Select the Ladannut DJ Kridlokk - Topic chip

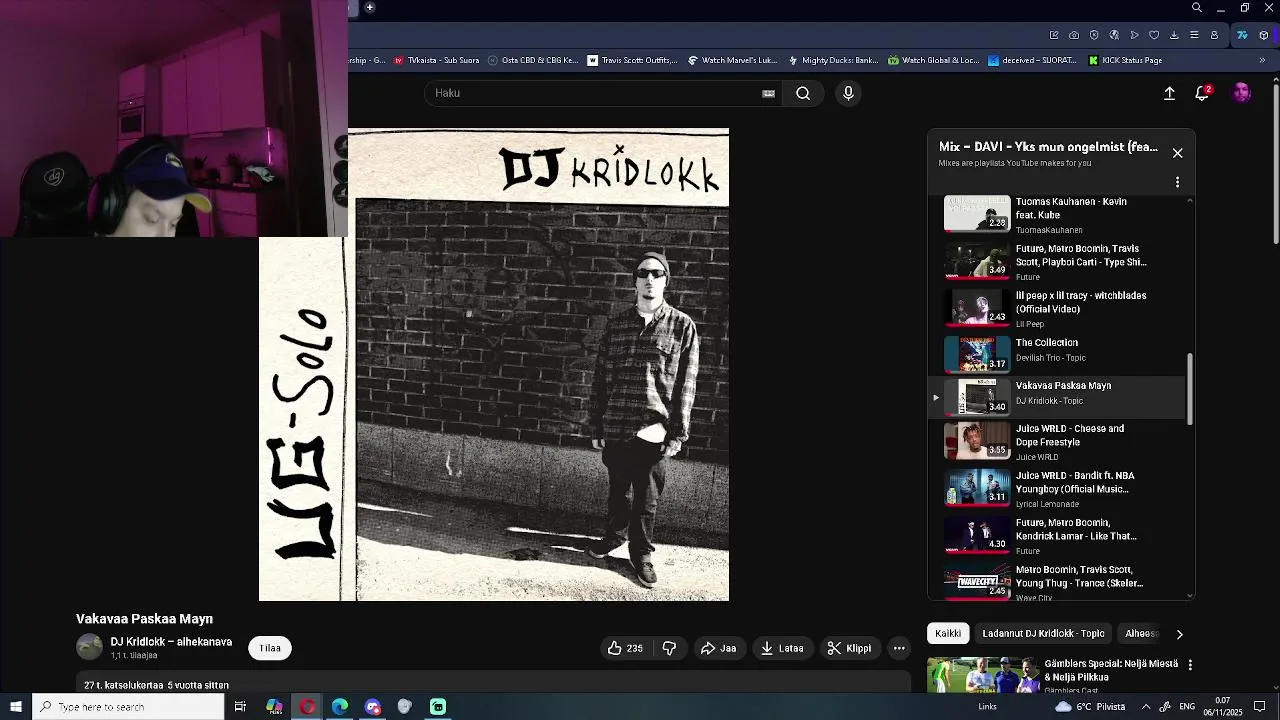point(1043,633)
